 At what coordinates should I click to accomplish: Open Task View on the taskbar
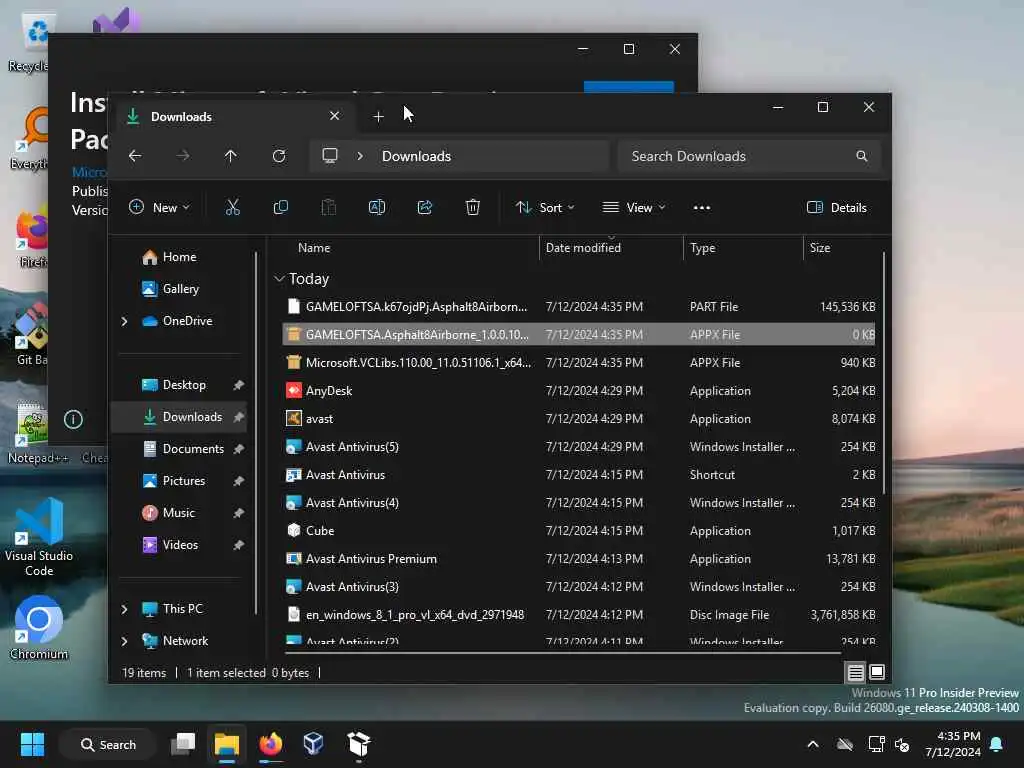pyautogui.click(x=183, y=744)
